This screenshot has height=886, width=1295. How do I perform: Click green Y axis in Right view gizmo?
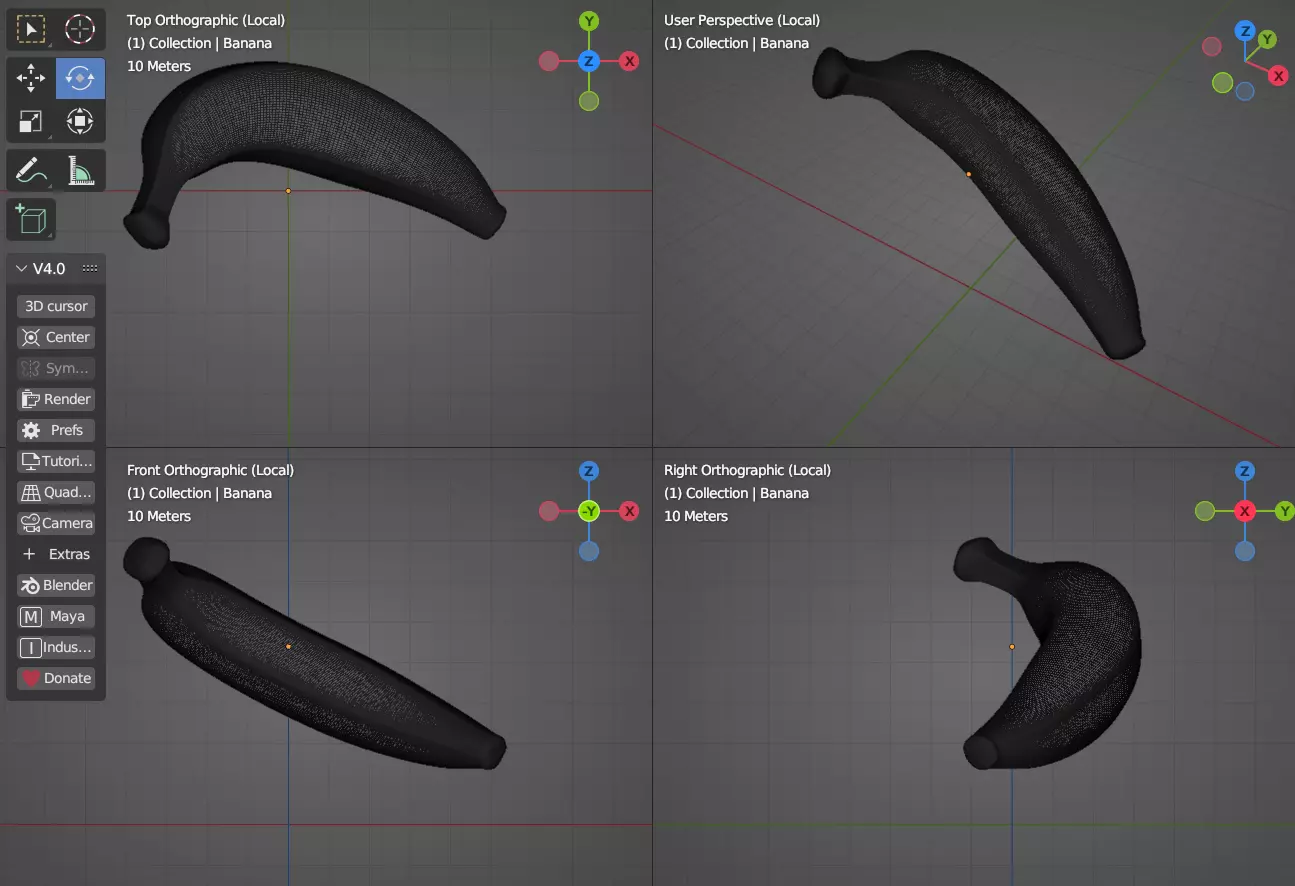coord(1284,511)
